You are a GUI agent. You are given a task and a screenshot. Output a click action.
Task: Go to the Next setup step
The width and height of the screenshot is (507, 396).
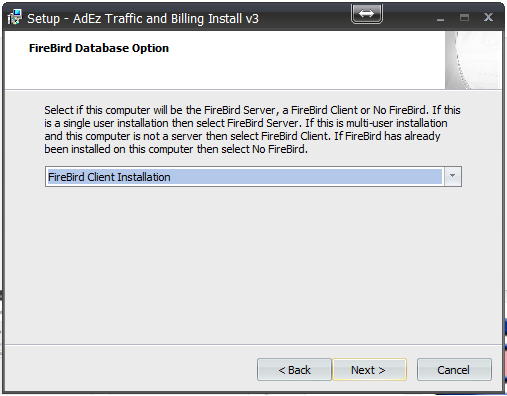[x=369, y=370]
